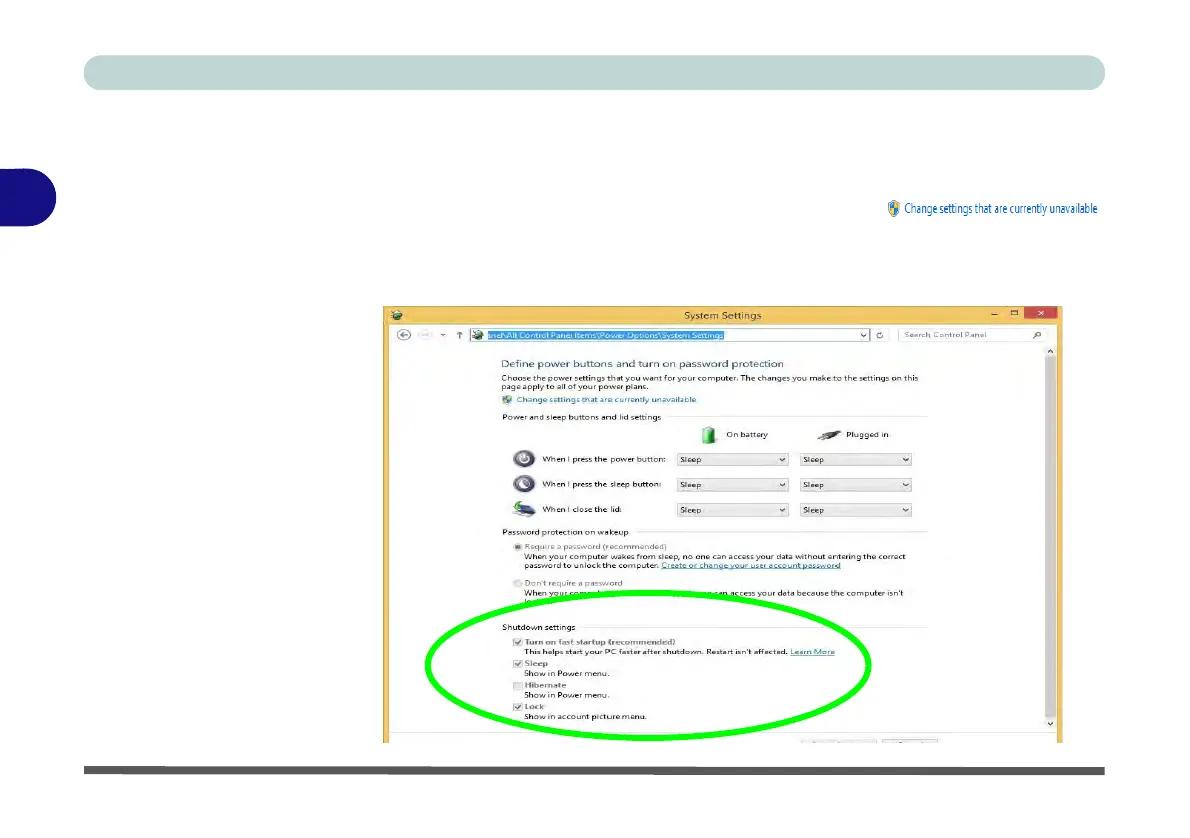Click the close the lid laptop icon
Image resolution: width=1190 pixels, height=838 pixels.
tap(524, 509)
